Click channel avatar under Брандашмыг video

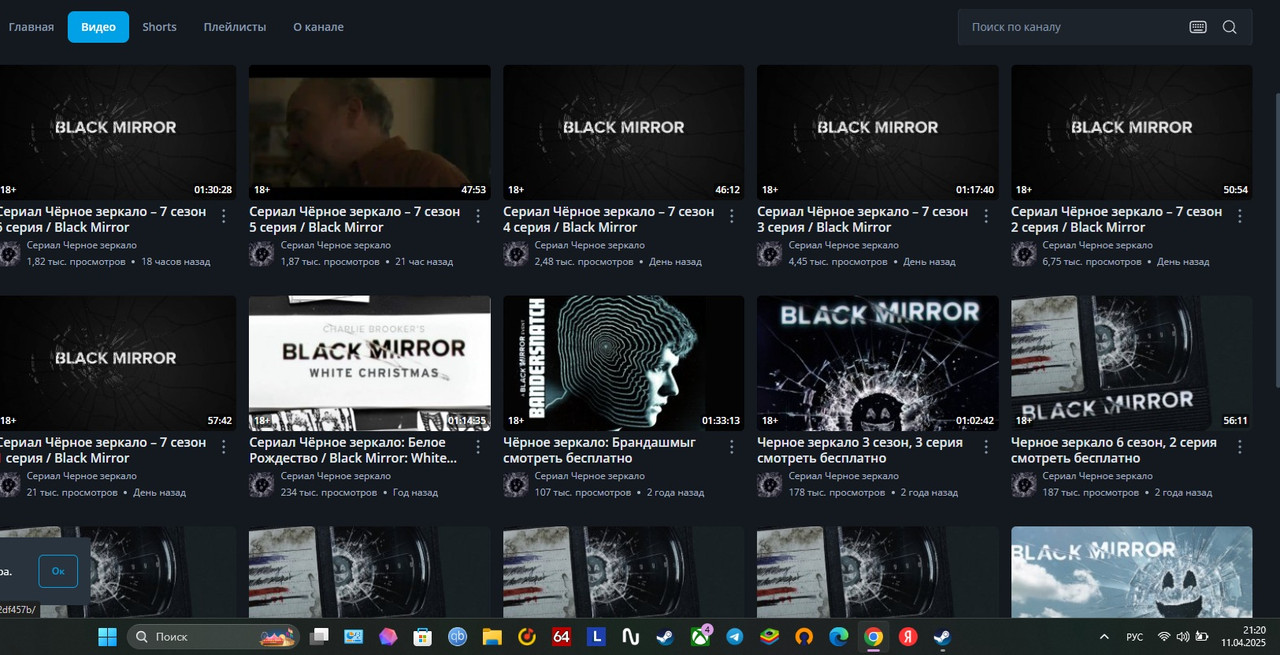coord(515,485)
